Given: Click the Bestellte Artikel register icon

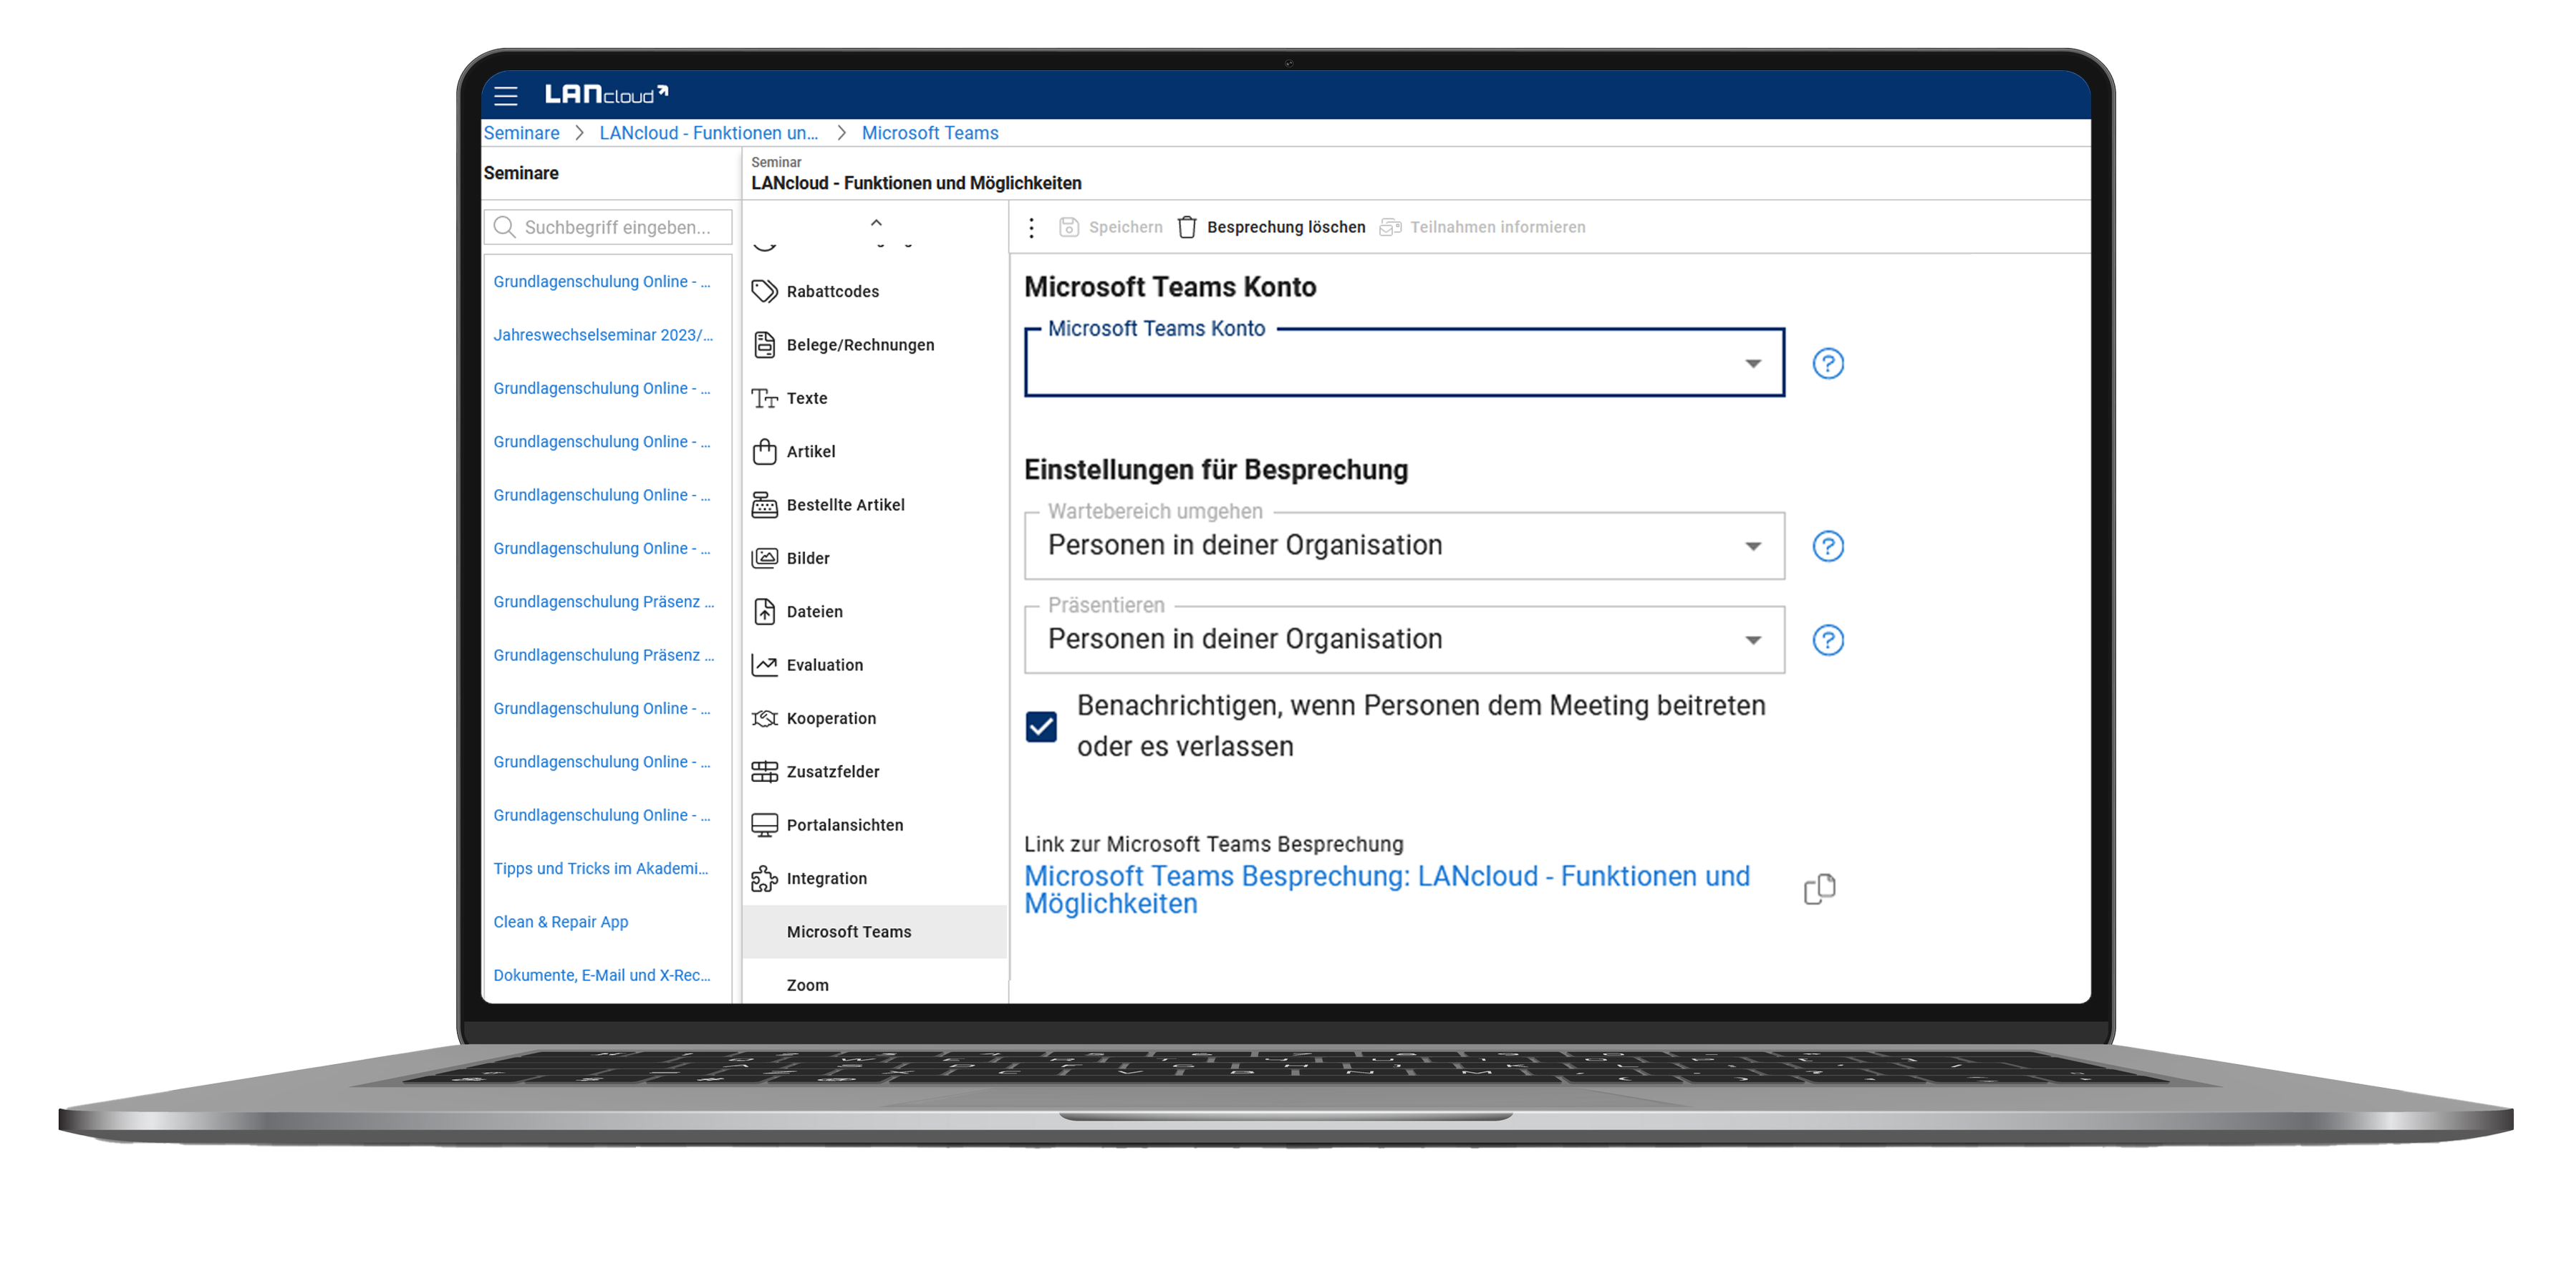Looking at the screenshot, I should click(764, 505).
